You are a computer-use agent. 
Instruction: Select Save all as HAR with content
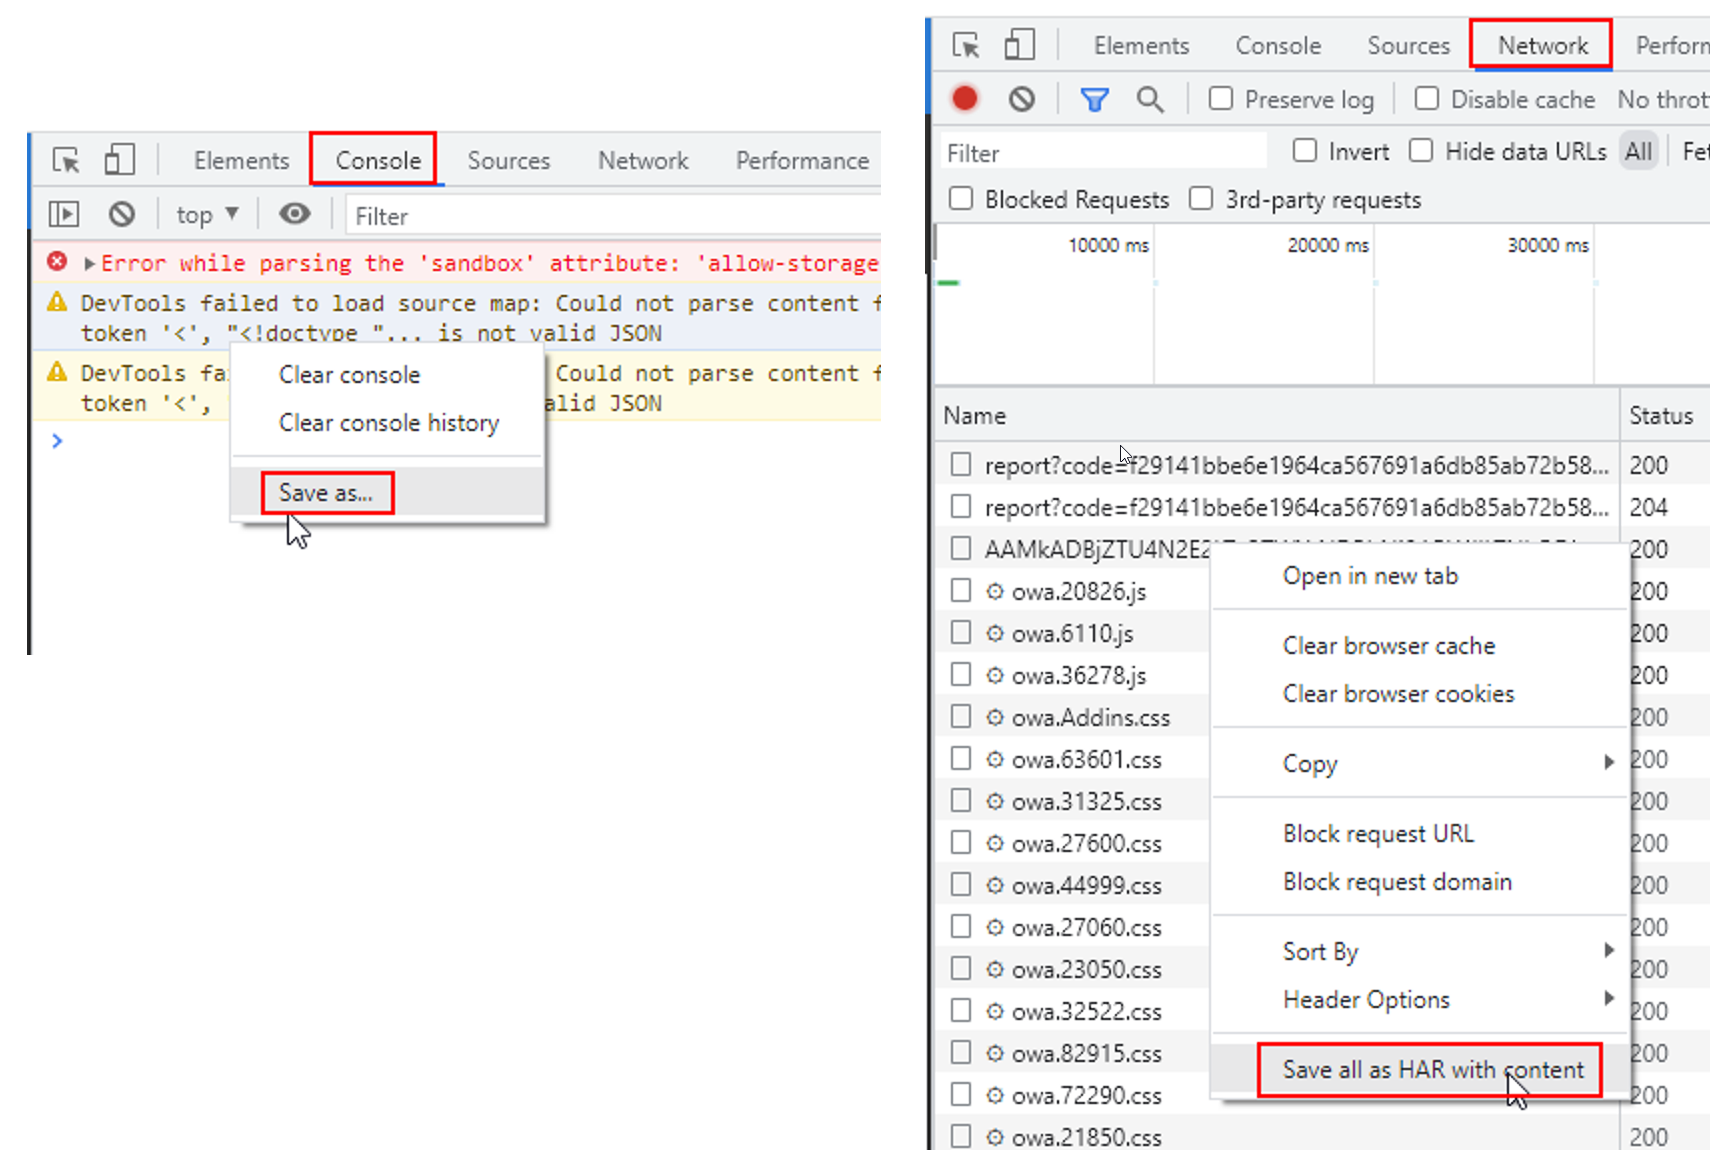click(x=1431, y=1070)
